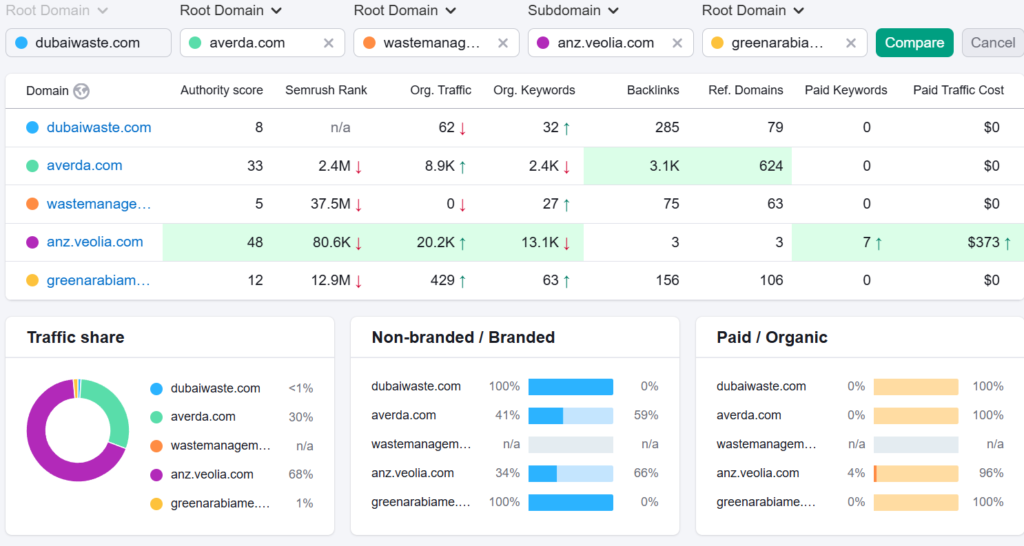Open the second Root Domain dropdown

click(230, 11)
